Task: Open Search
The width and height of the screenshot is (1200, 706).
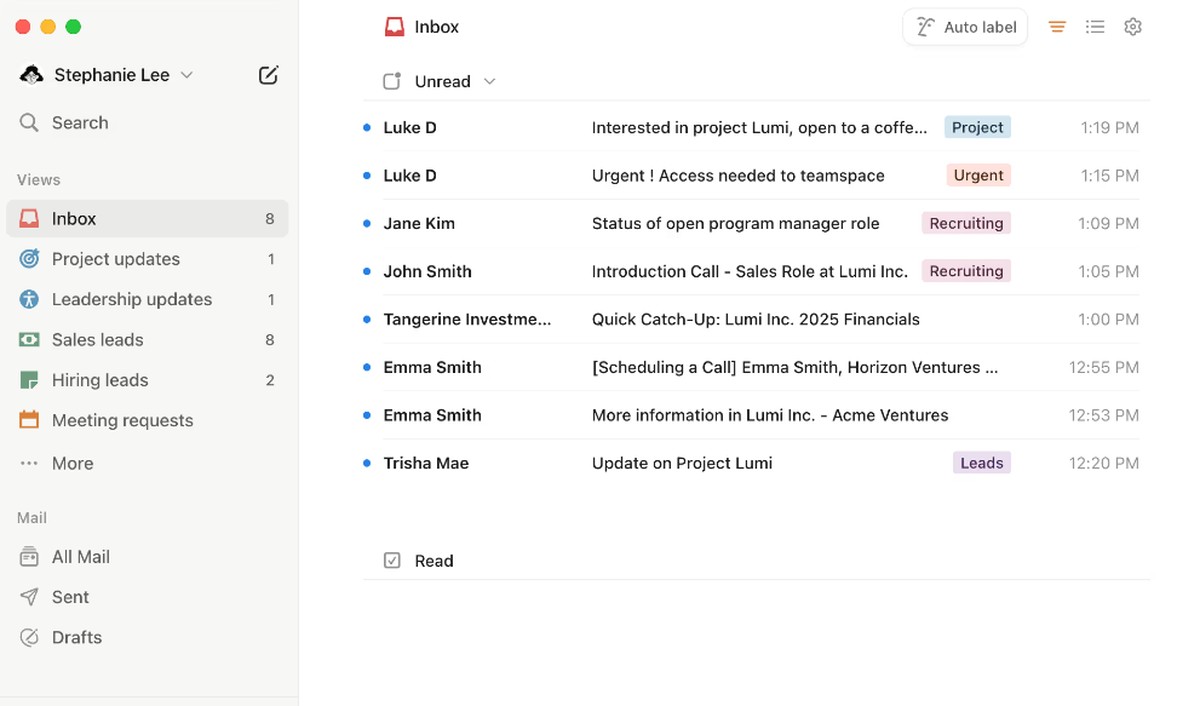Action: pyautogui.click(x=80, y=122)
